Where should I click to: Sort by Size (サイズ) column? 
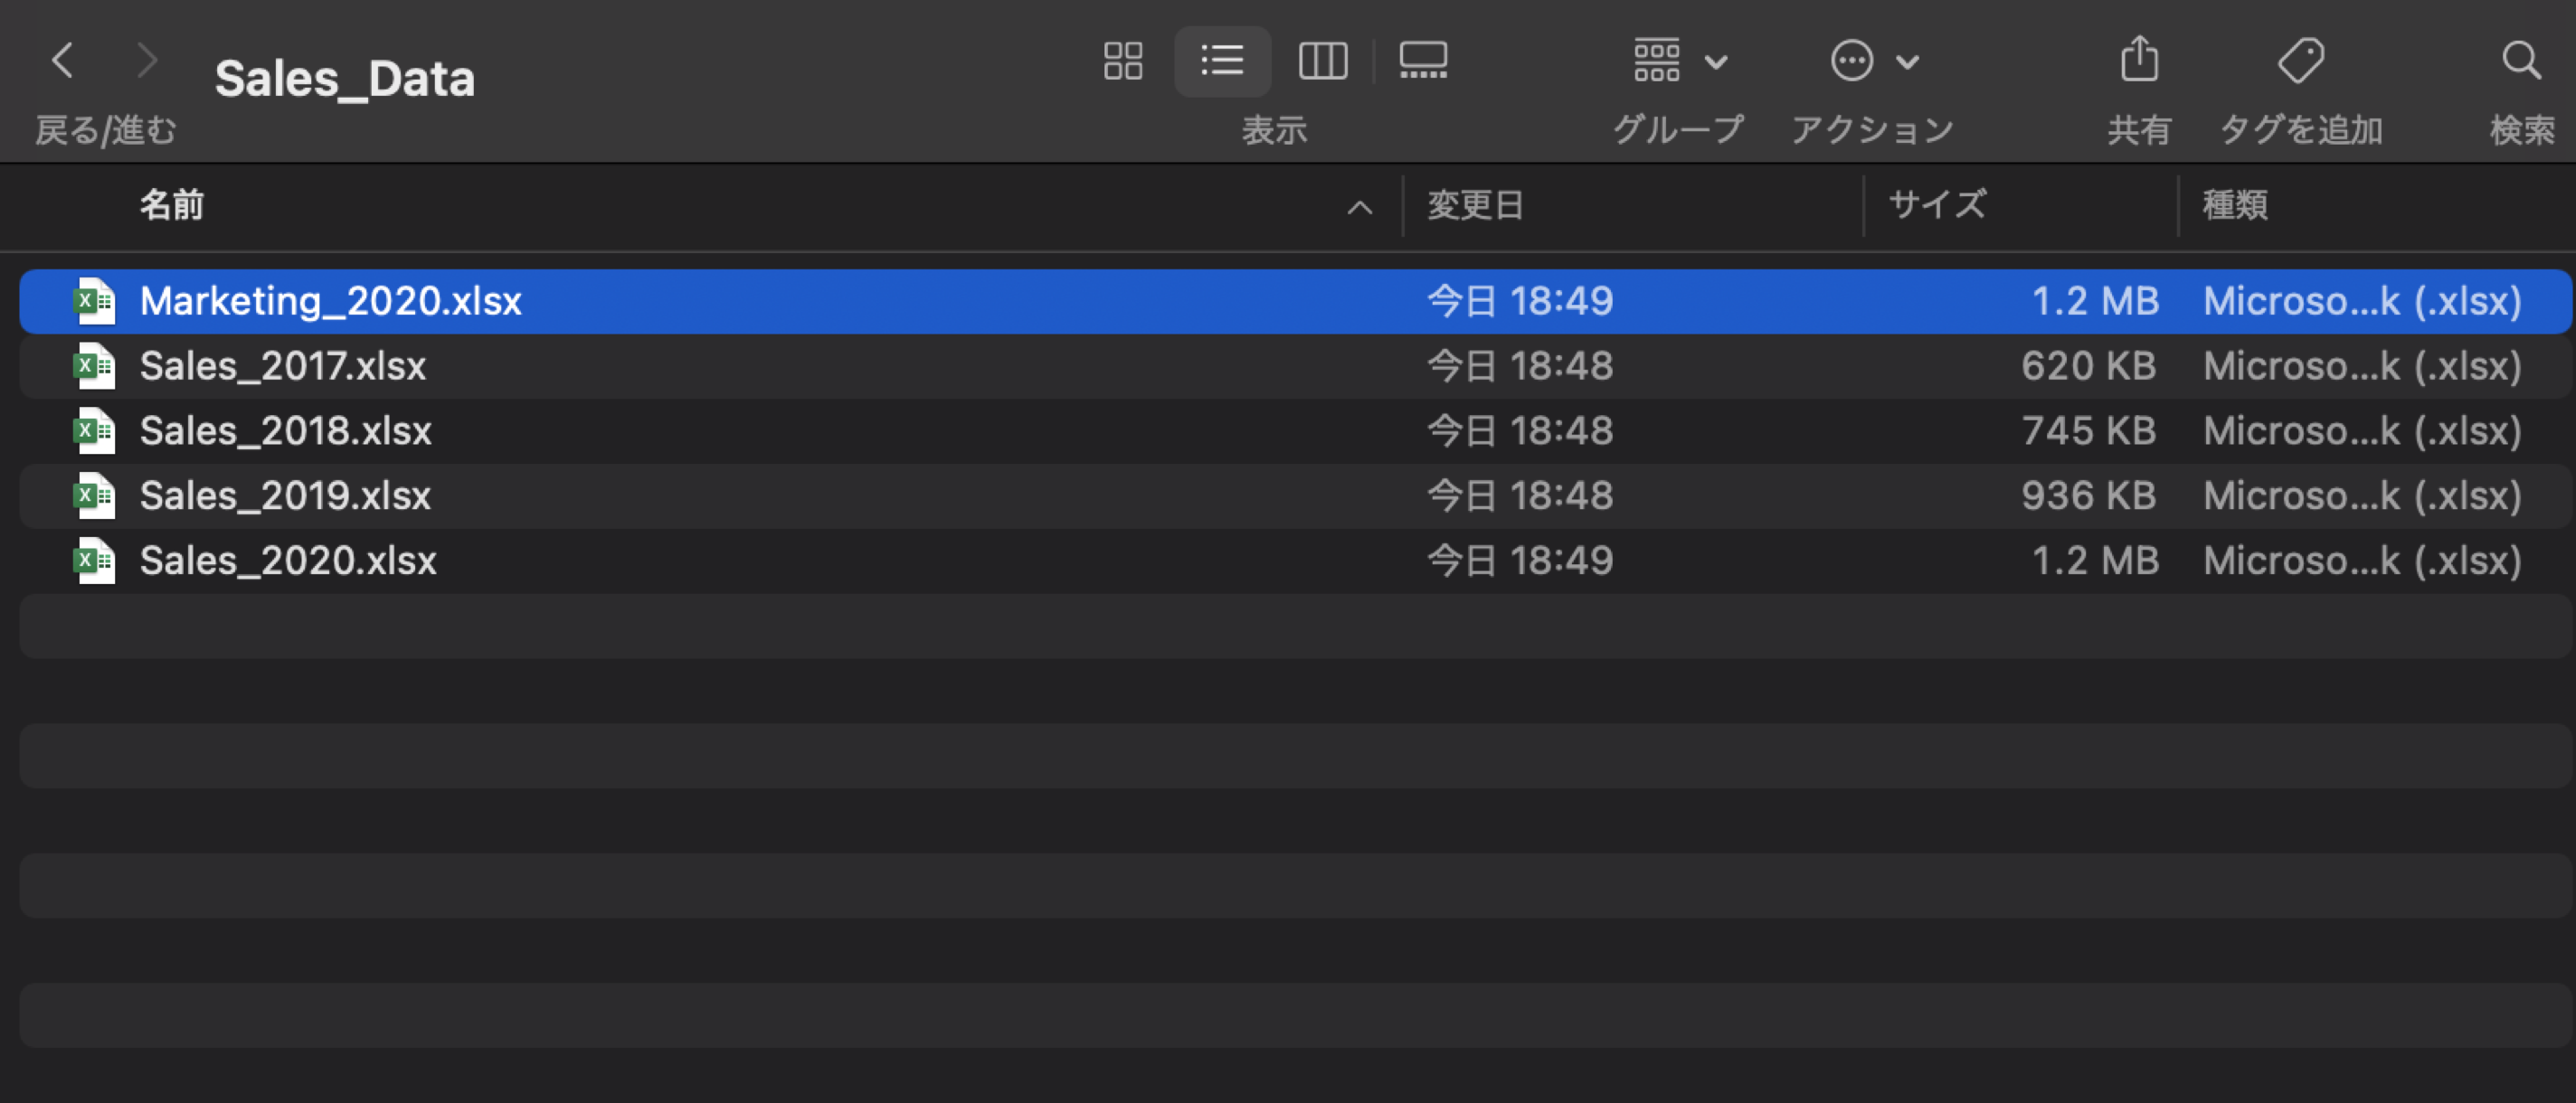click(x=1937, y=205)
